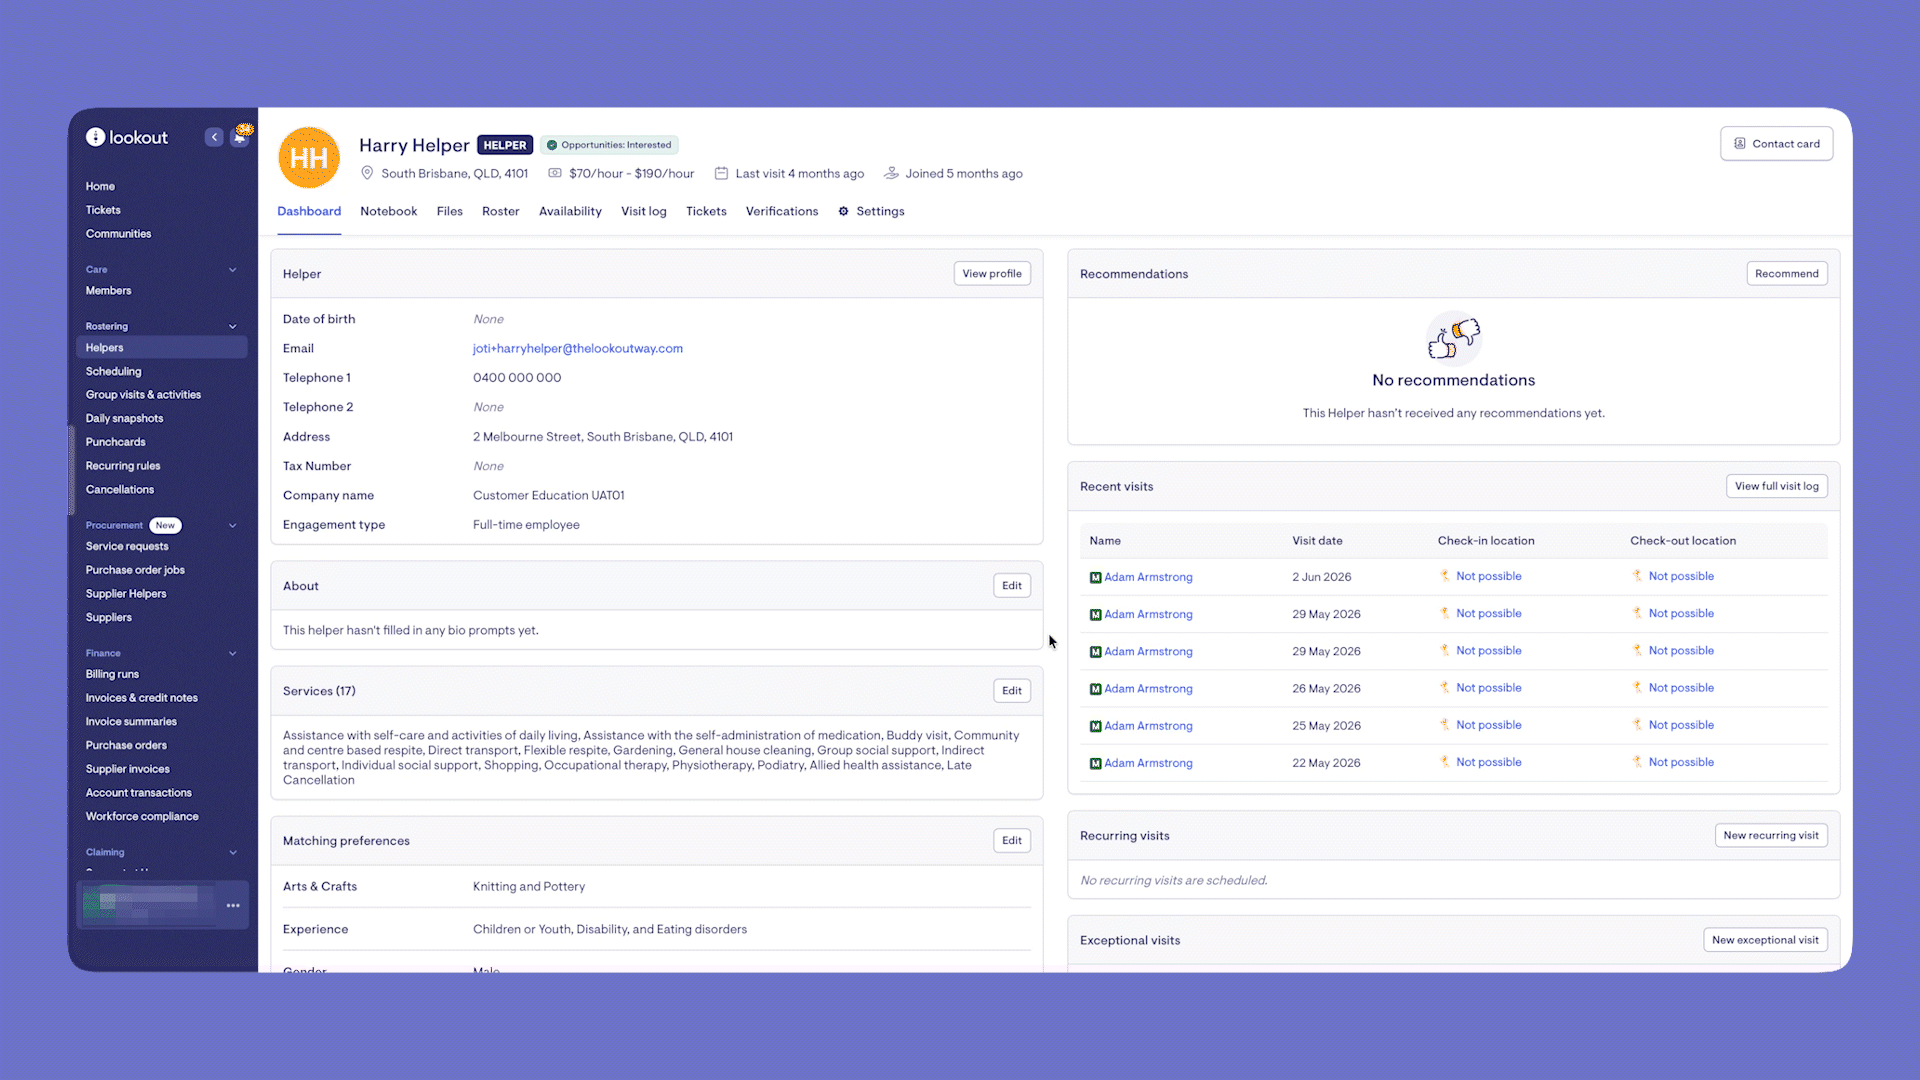The height and width of the screenshot is (1080, 1920).
Task: Open Purchase order jobs
Action: pos(135,570)
